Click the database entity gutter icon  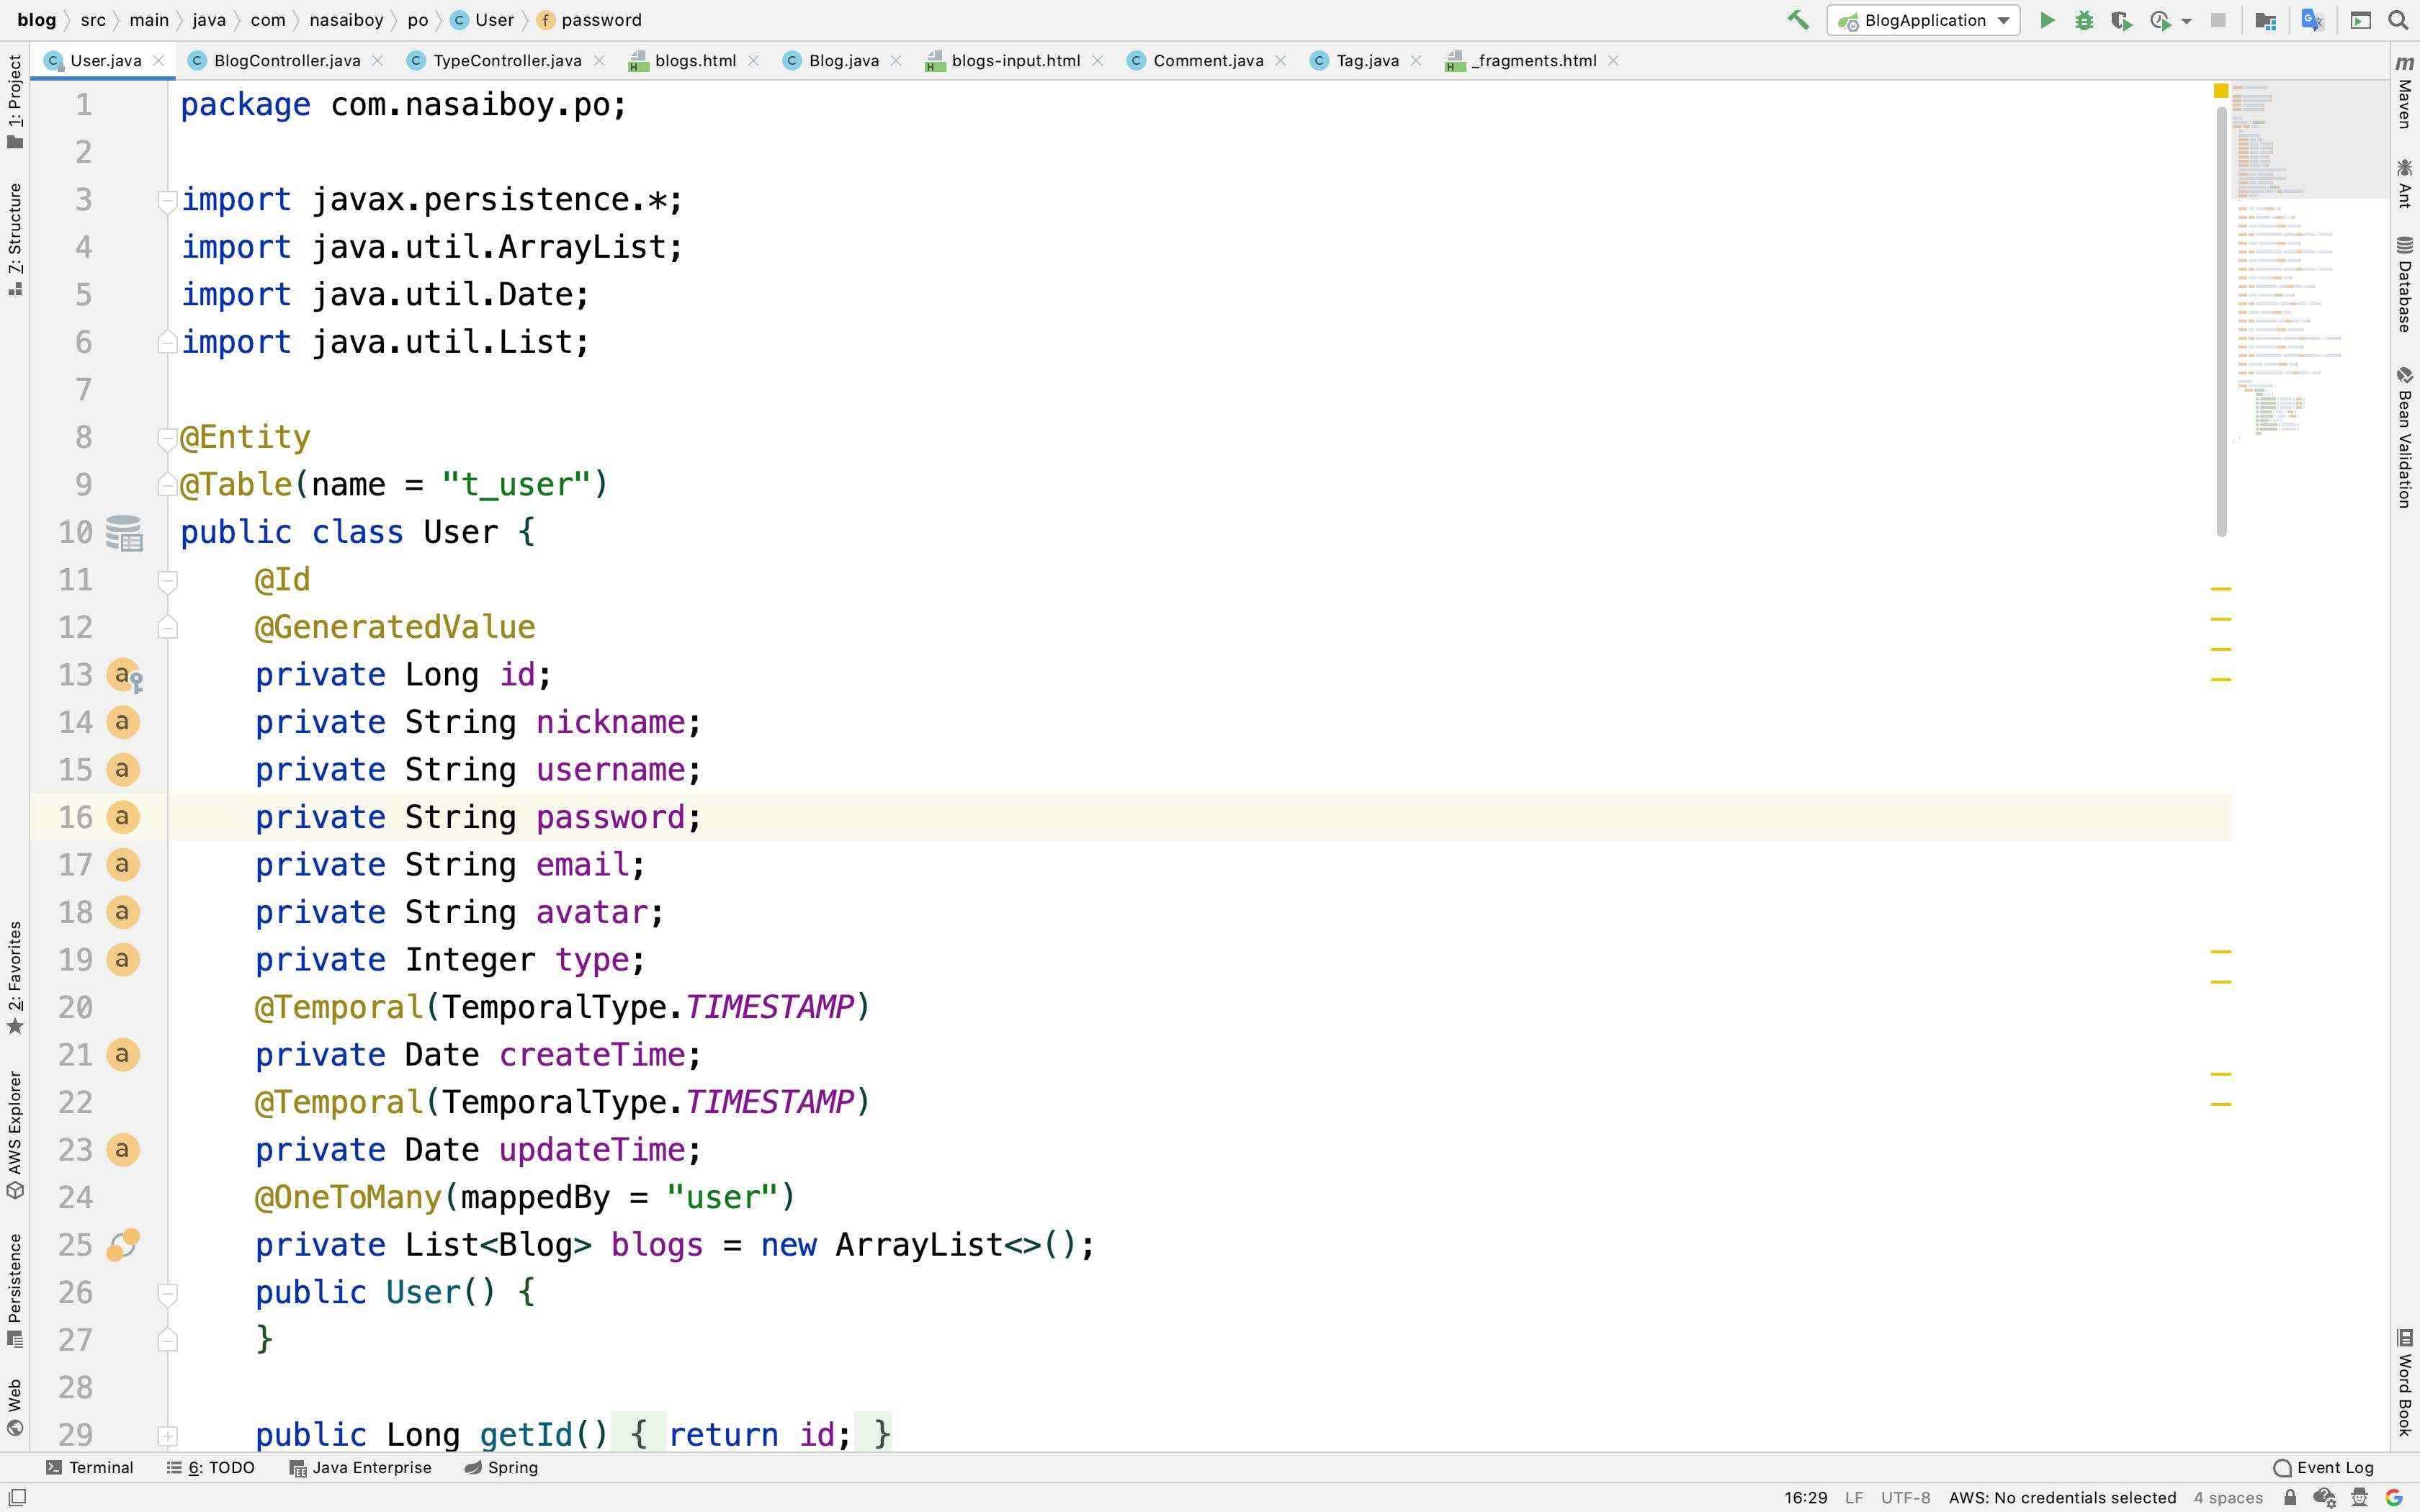pyautogui.click(x=124, y=533)
